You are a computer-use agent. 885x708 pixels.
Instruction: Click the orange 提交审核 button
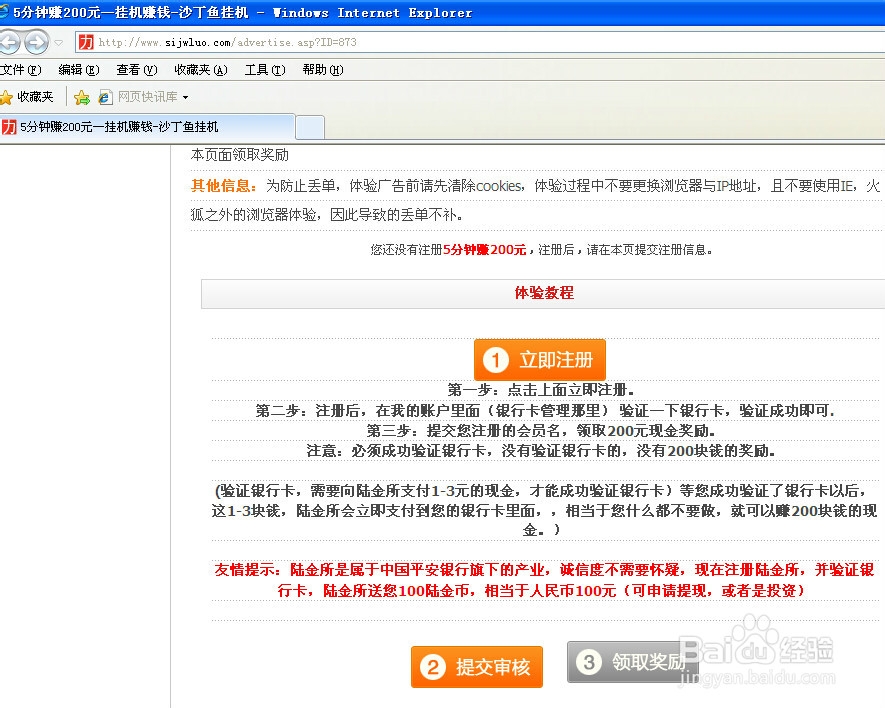click(x=477, y=667)
